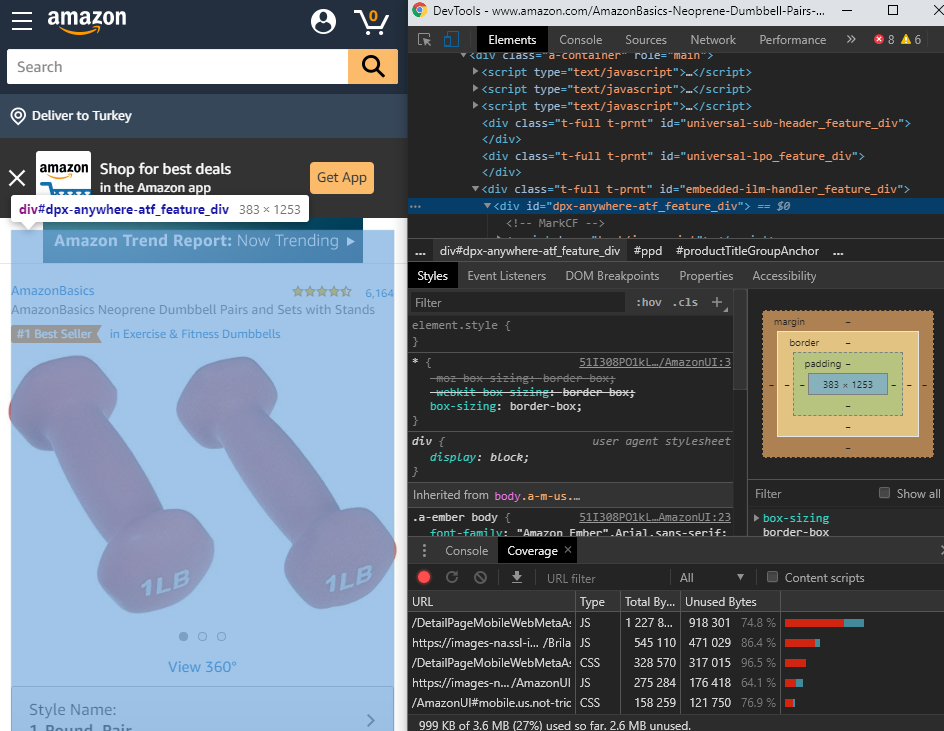
Task: Open the Accessibility tab
Action: point(784,276)
